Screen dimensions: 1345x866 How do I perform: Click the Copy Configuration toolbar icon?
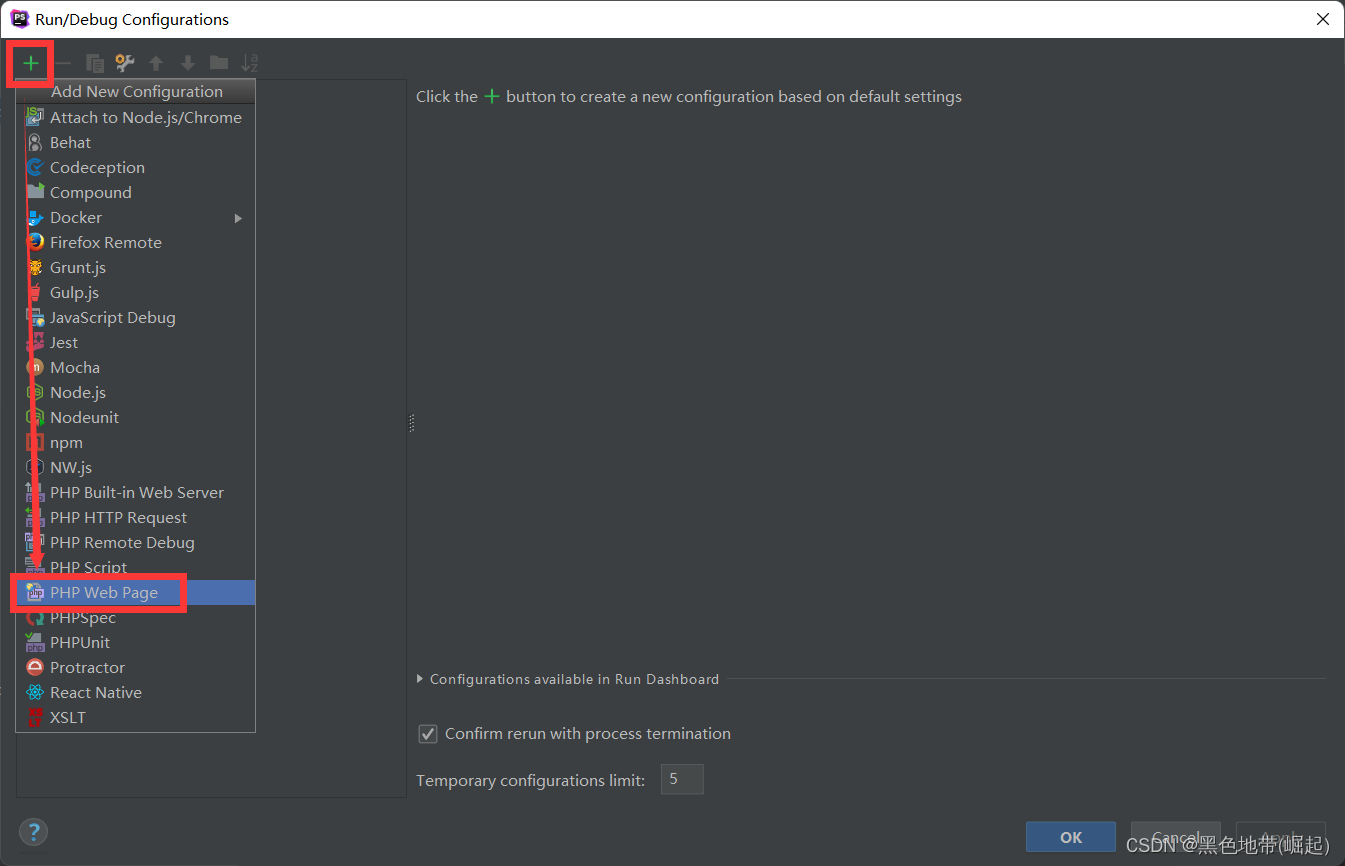[x=95, y=63]
